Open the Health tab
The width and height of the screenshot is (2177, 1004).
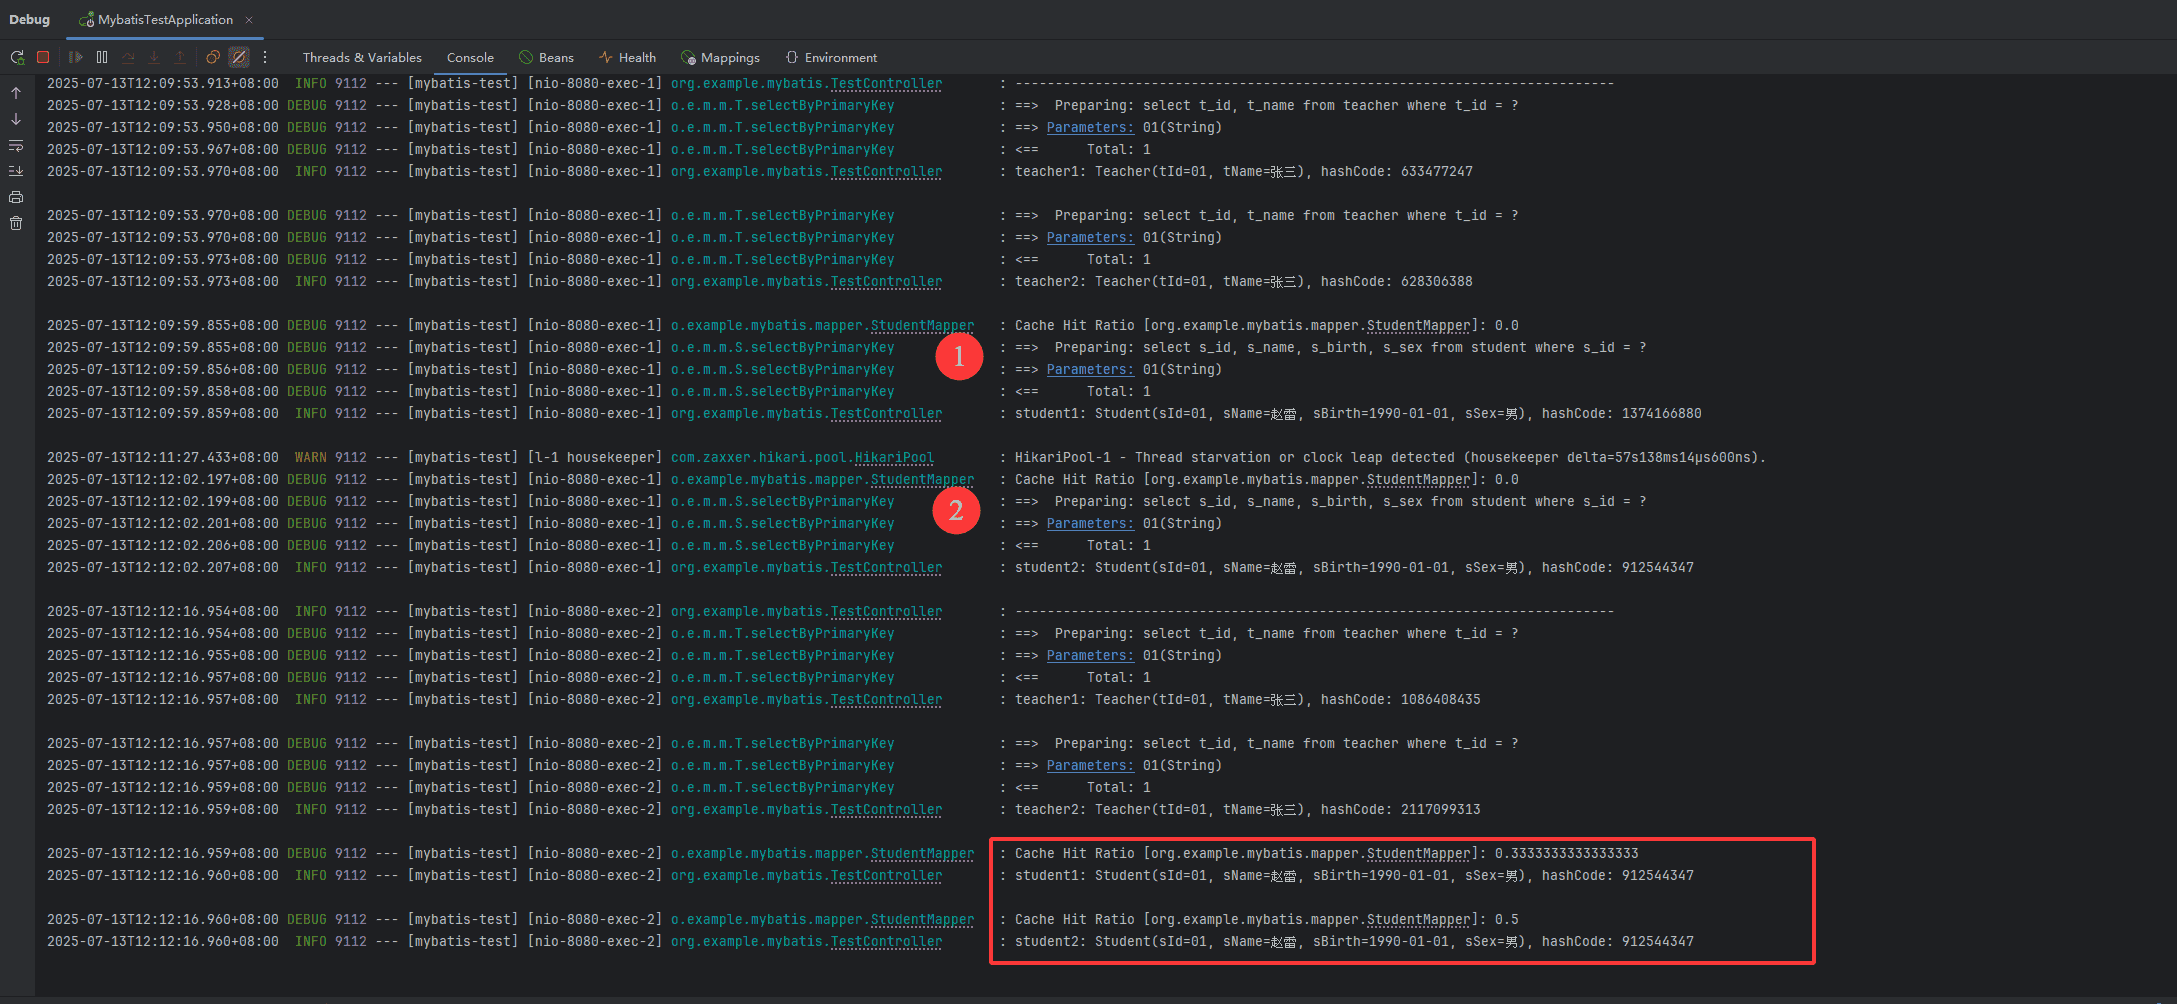(627, 57)
